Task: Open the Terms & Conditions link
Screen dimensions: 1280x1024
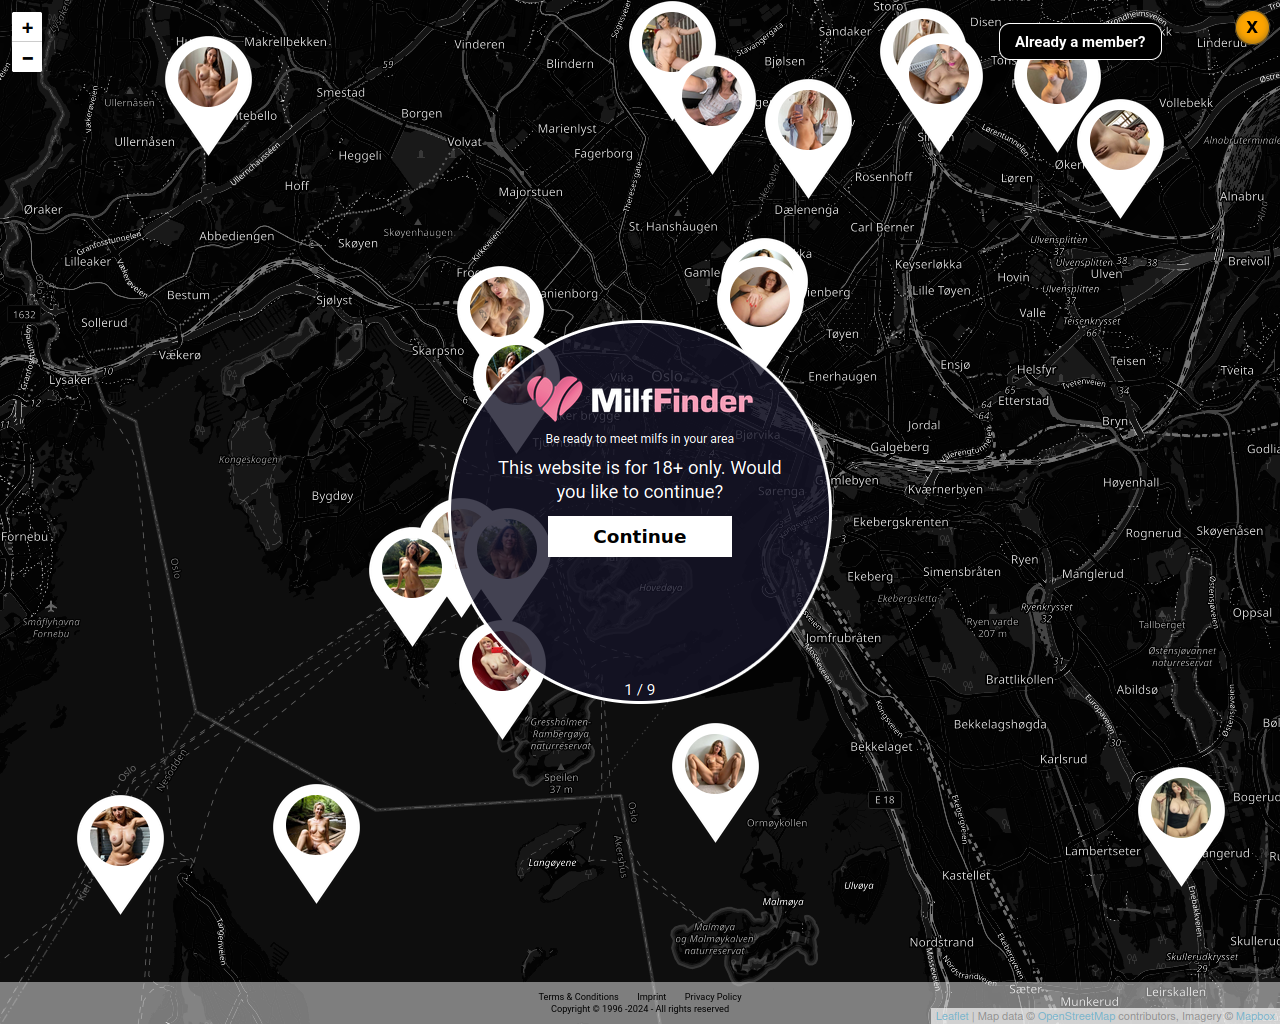Action: point(578,997)
